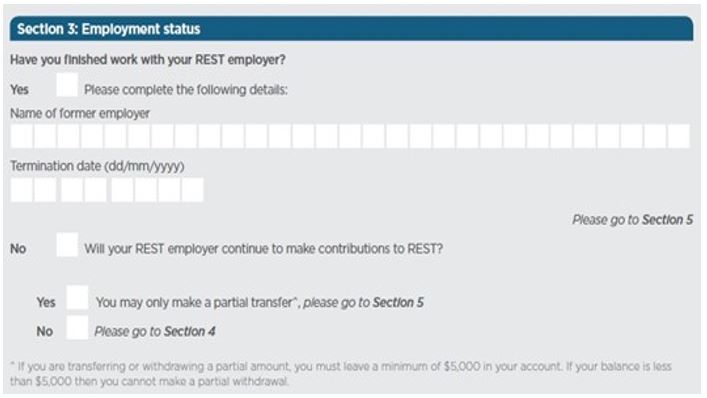707x398 pixels.
Task: Click last year digit of termination date
Action: (x=193, y=190)
